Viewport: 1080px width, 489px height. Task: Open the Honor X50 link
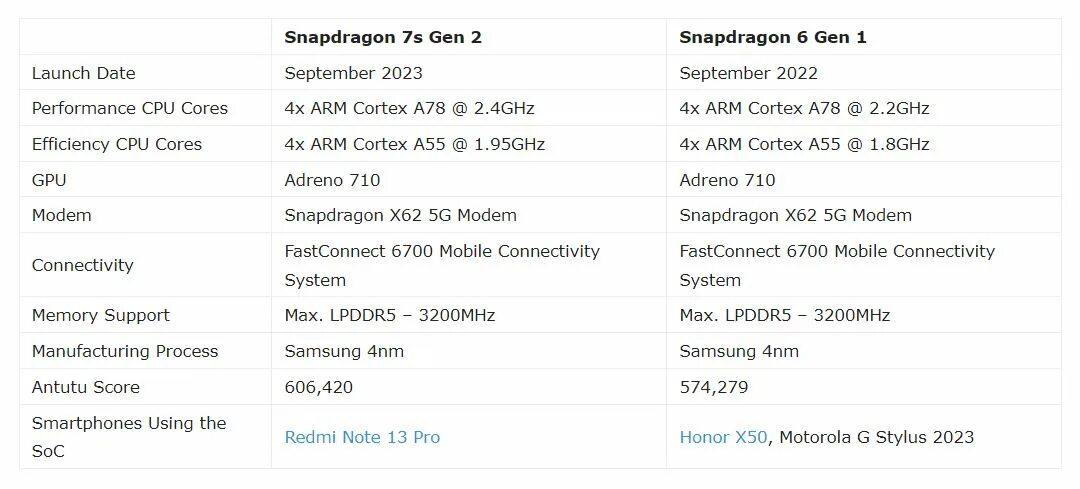pos(723,437)
